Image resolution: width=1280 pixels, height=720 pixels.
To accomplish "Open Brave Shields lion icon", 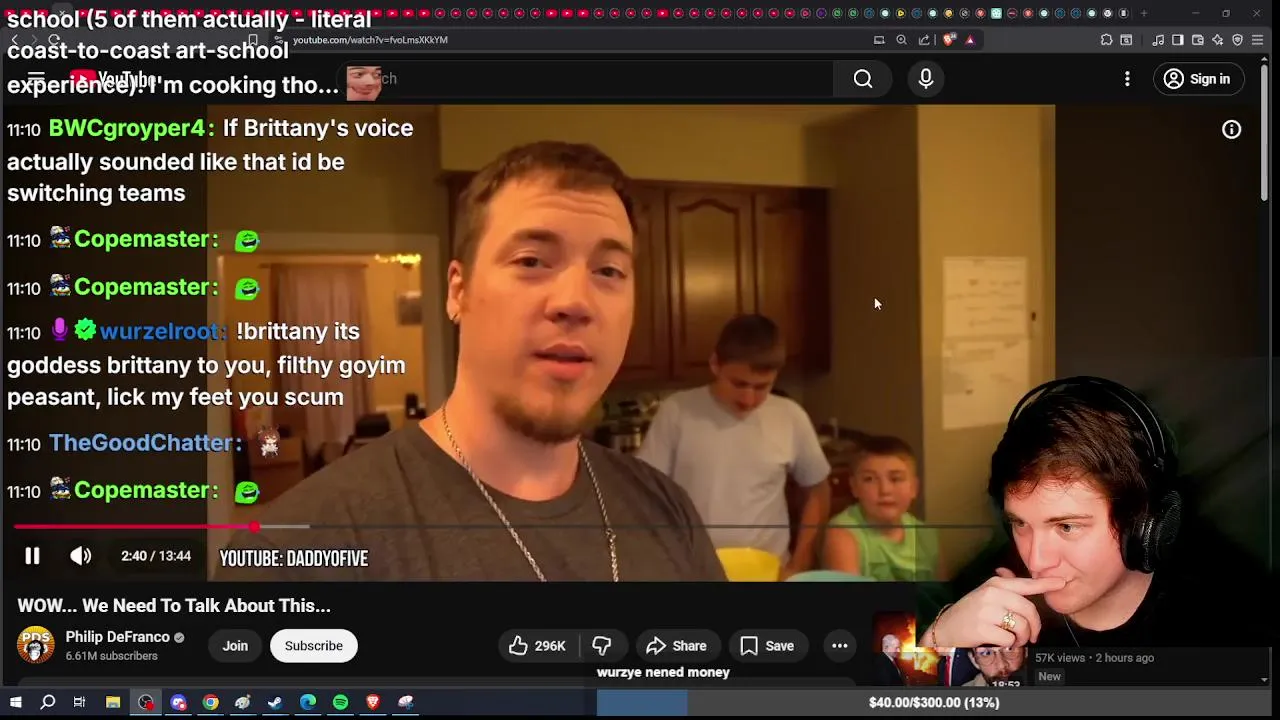I will pyautogui.click(x=949, y=40).
